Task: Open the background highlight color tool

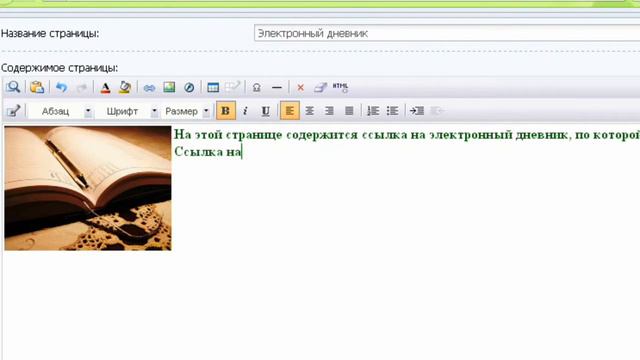Action: (x=125, y=87)
